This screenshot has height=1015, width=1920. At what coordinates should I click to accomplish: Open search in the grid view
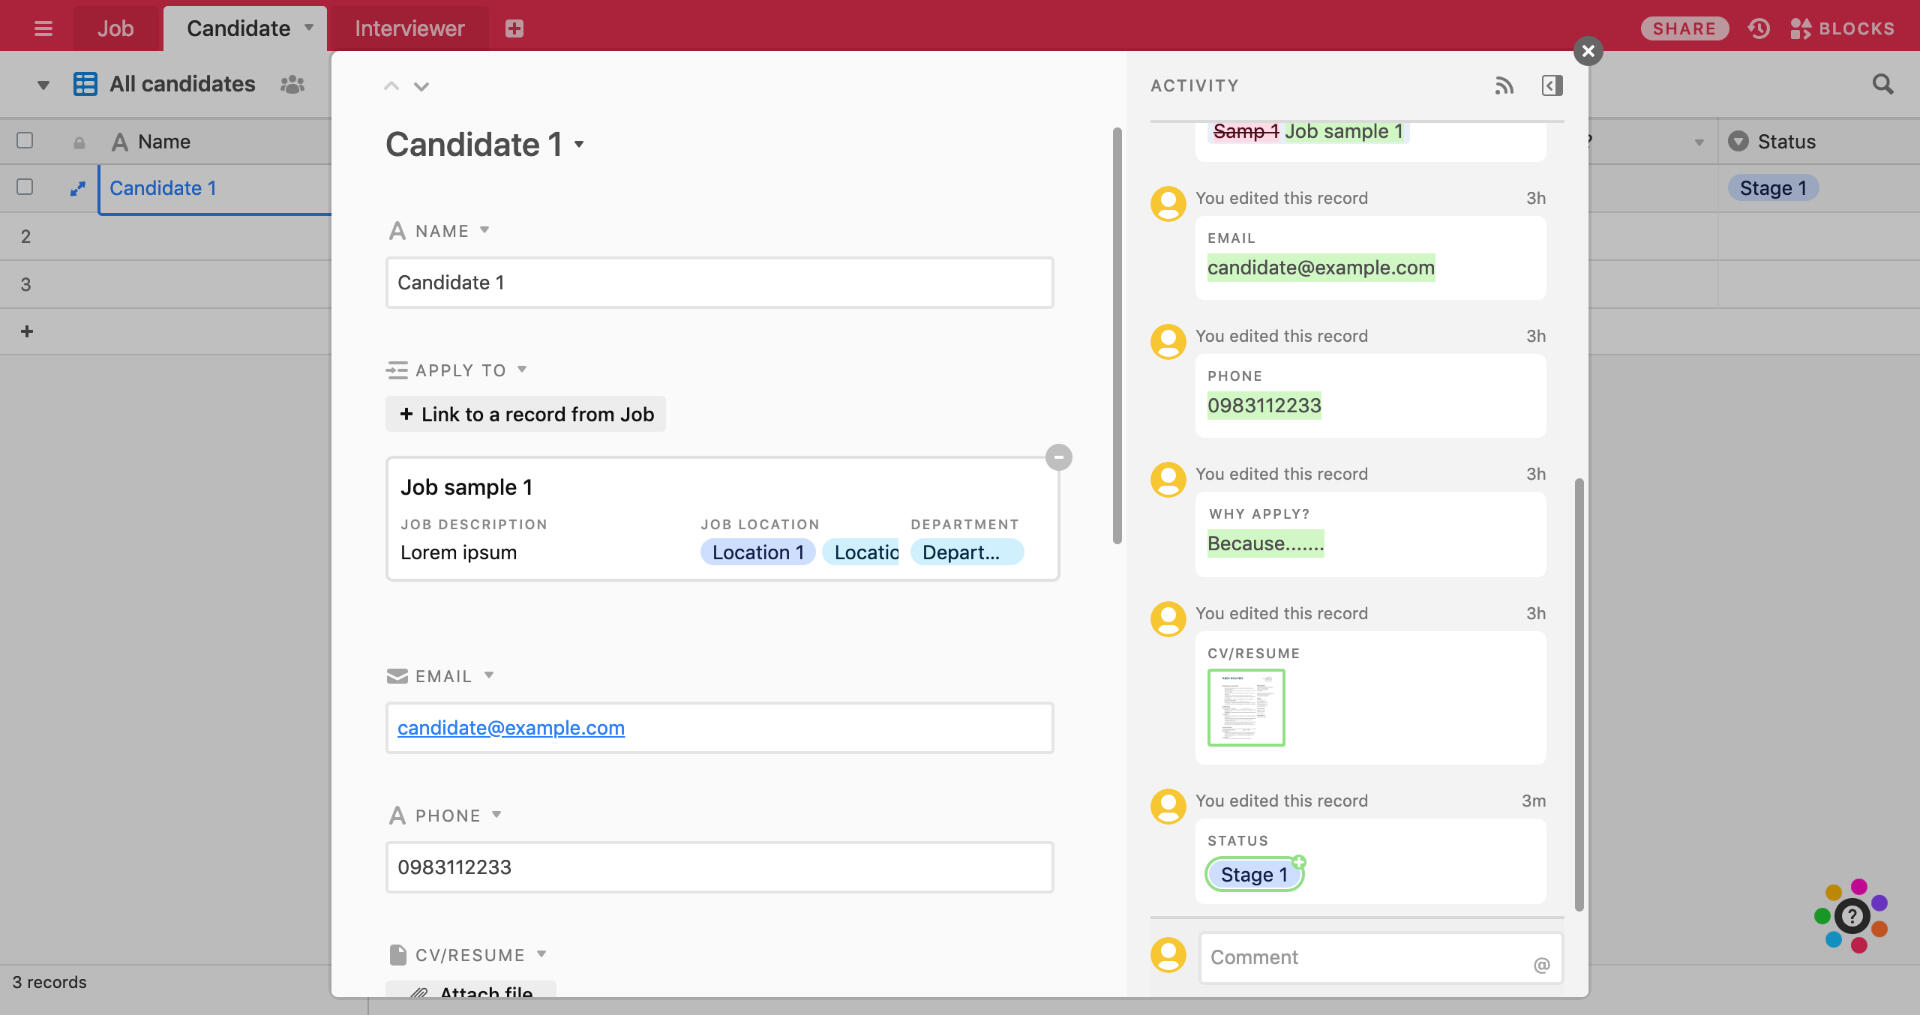pyautogui.click(x=1884, y=84)
